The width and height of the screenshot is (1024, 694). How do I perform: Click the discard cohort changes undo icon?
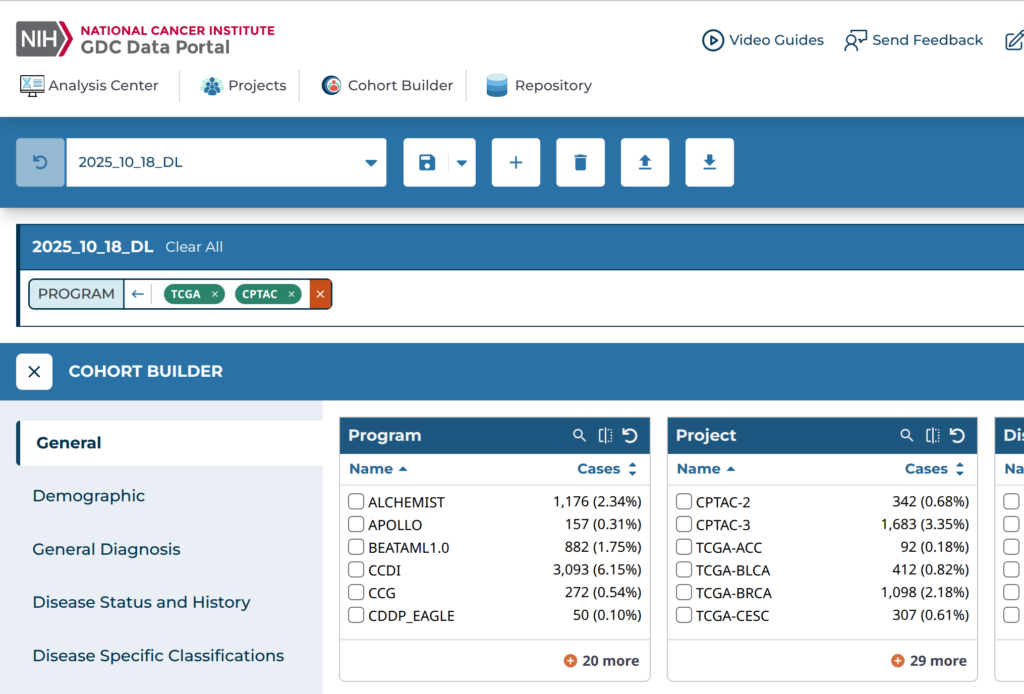click(x=41, y=162)
